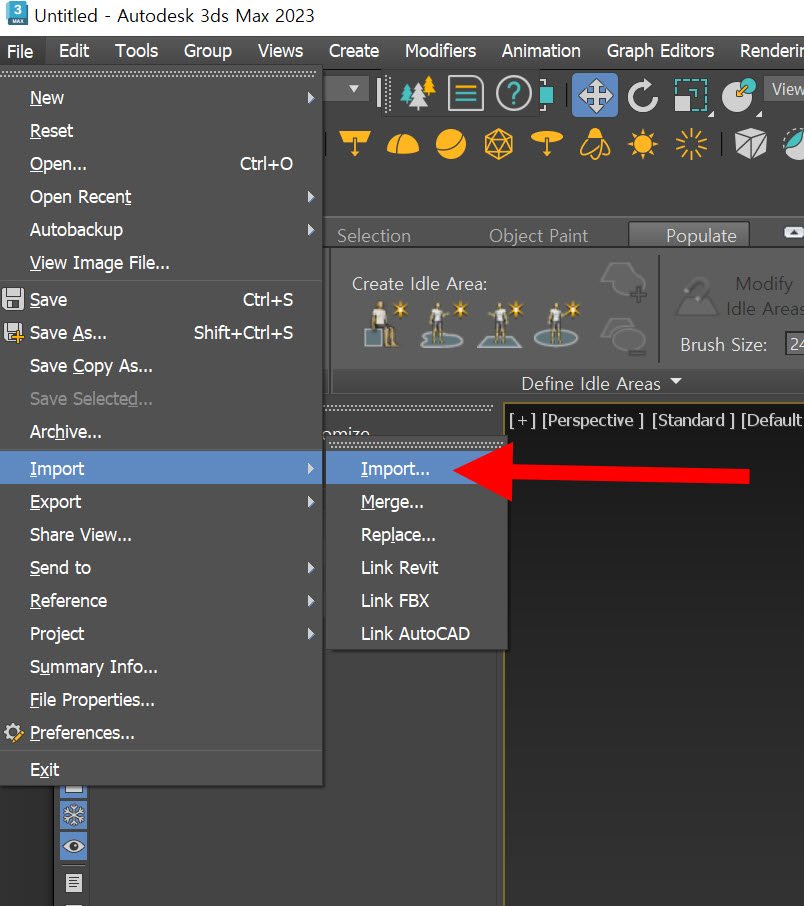Expand the Export submenu
Image resolution: width=804 pixels, height=906 pixels.
click(161, 502)
